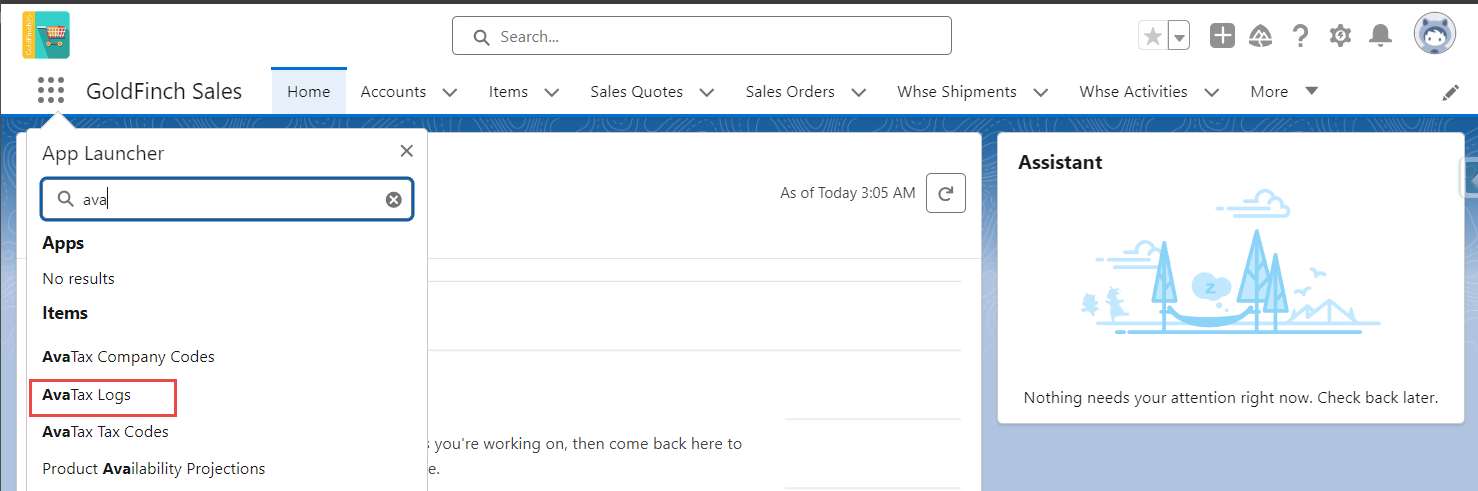The image size is (1478, 491).
Task: Focus the global Search box
Action: (x=702, y=36)
